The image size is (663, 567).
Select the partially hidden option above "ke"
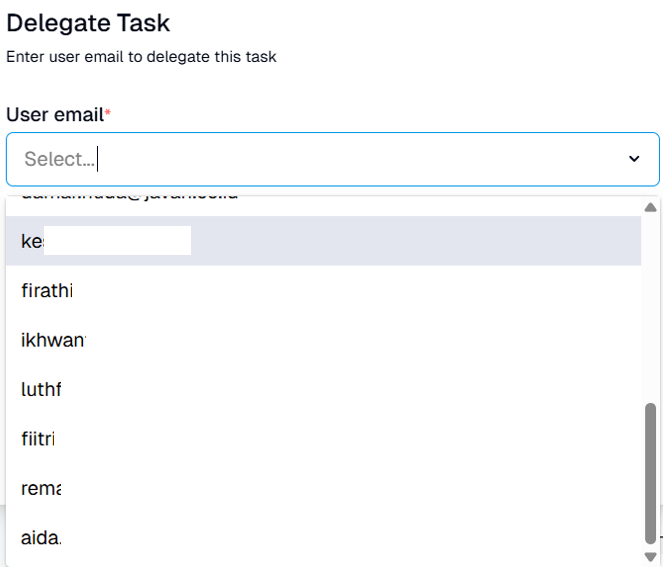point(130,200)
